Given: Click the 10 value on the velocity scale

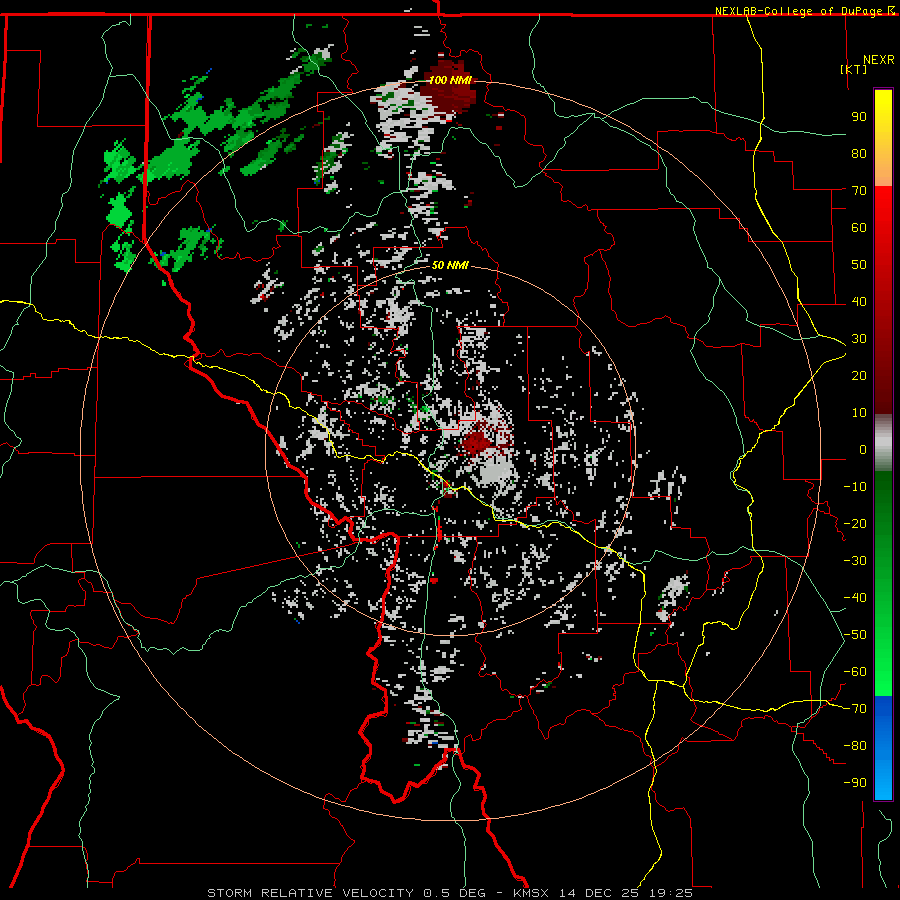Looking at the screenshot, I should (x=859, y=413).
